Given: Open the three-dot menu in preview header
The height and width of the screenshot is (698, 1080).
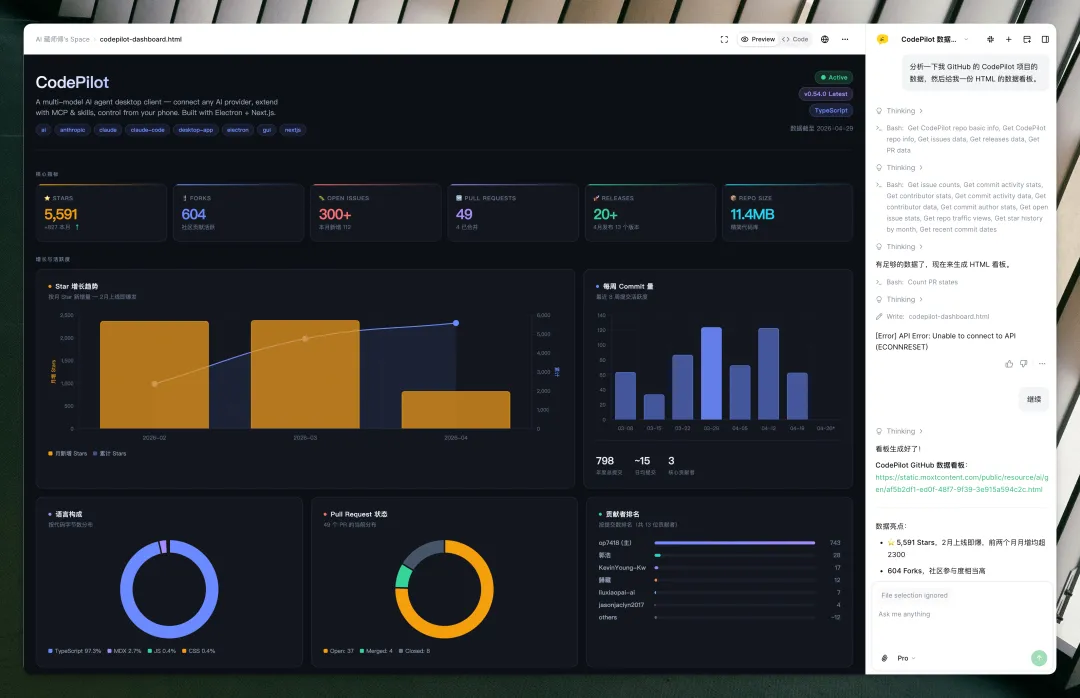Looking at the screenshot, I should (x=845, y=39).
